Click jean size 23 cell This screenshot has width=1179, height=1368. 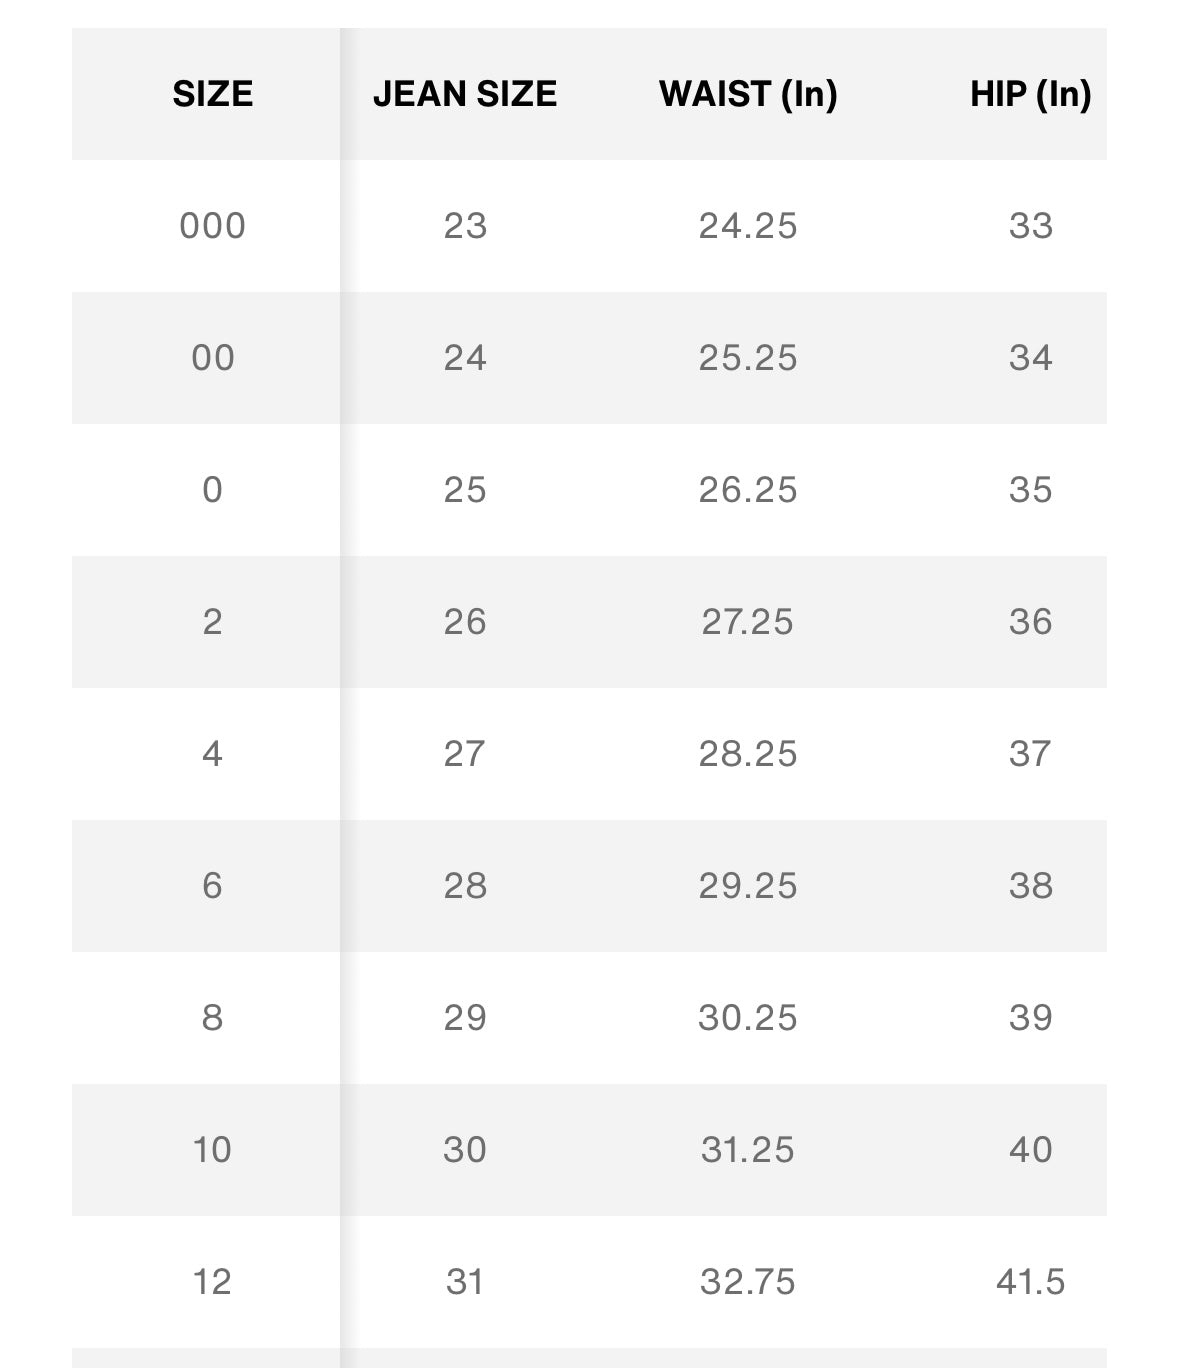[465, 226]
